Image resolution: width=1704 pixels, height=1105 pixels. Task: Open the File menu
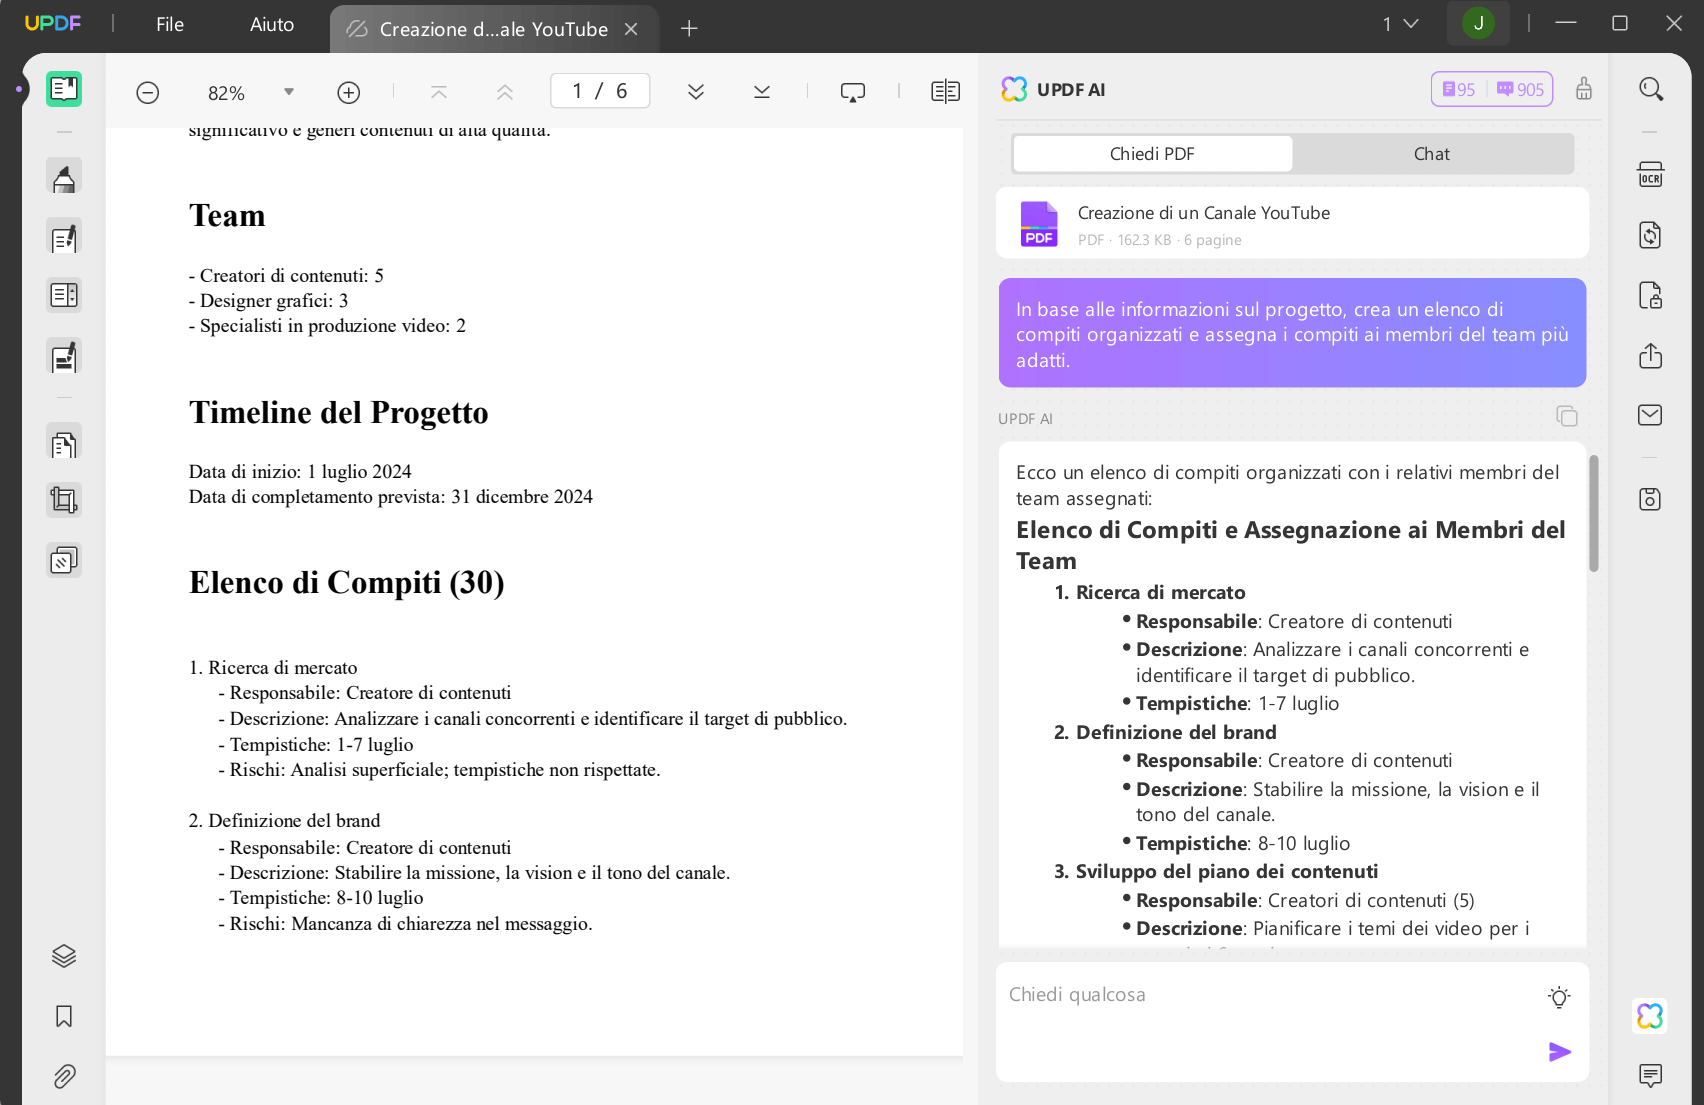point(170,24)
